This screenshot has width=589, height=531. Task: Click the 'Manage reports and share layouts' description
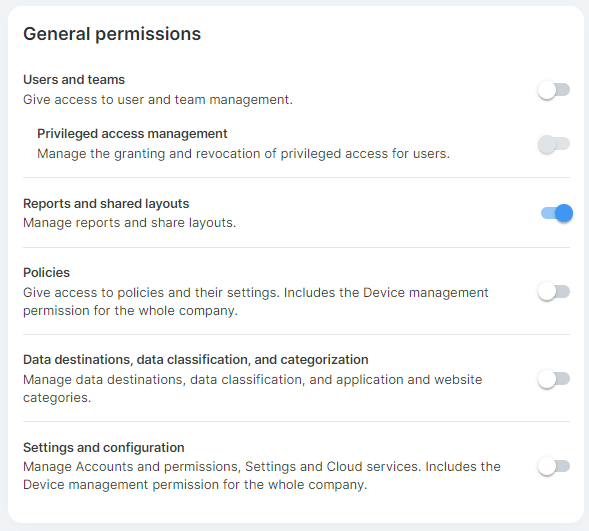tap(130, 223)
